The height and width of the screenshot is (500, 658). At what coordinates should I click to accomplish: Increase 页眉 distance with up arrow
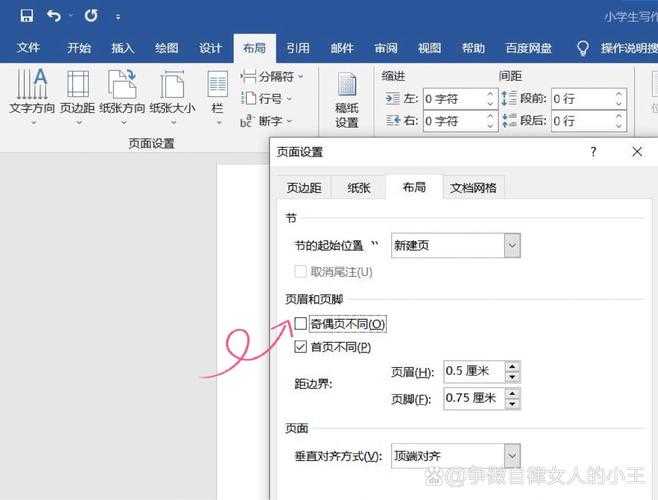tap(512, 366)
